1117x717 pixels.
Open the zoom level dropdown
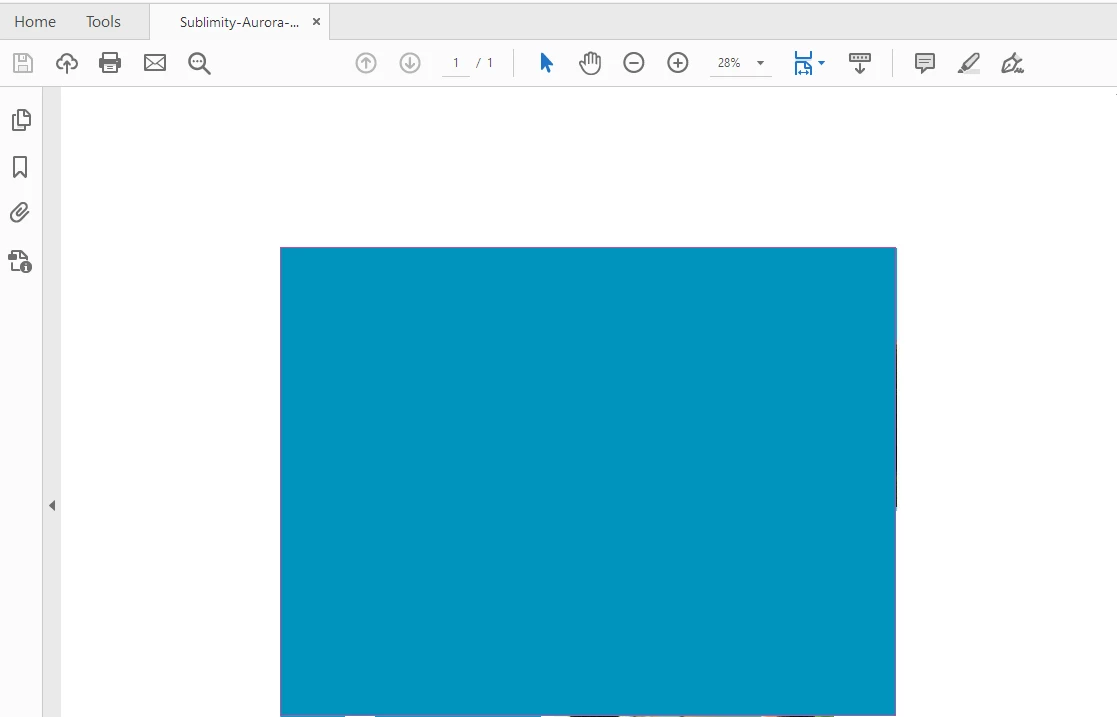760,63
